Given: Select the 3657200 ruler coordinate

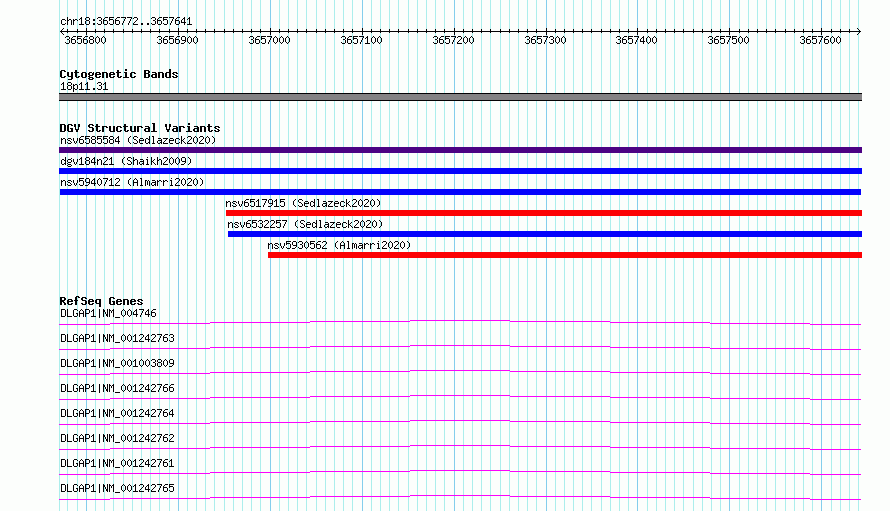Looking at the screenshot, I should coord(453,40).
